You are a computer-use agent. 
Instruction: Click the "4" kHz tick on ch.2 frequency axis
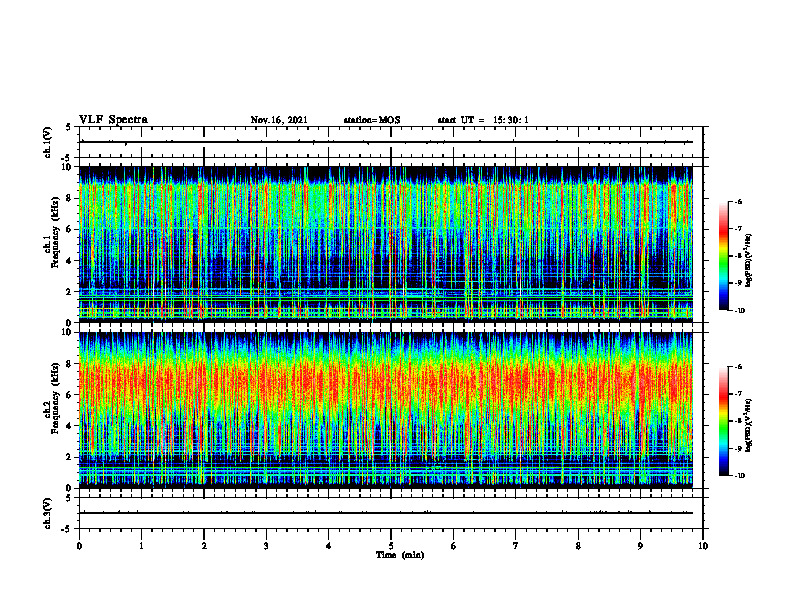(x=70, y=426)
